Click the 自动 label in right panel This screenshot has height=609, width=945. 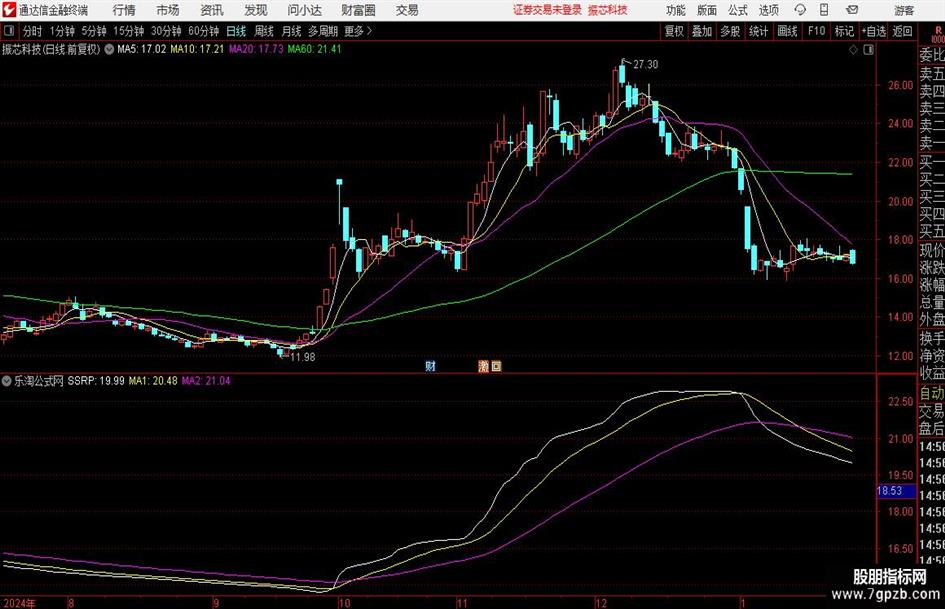[x=932, y=394]
